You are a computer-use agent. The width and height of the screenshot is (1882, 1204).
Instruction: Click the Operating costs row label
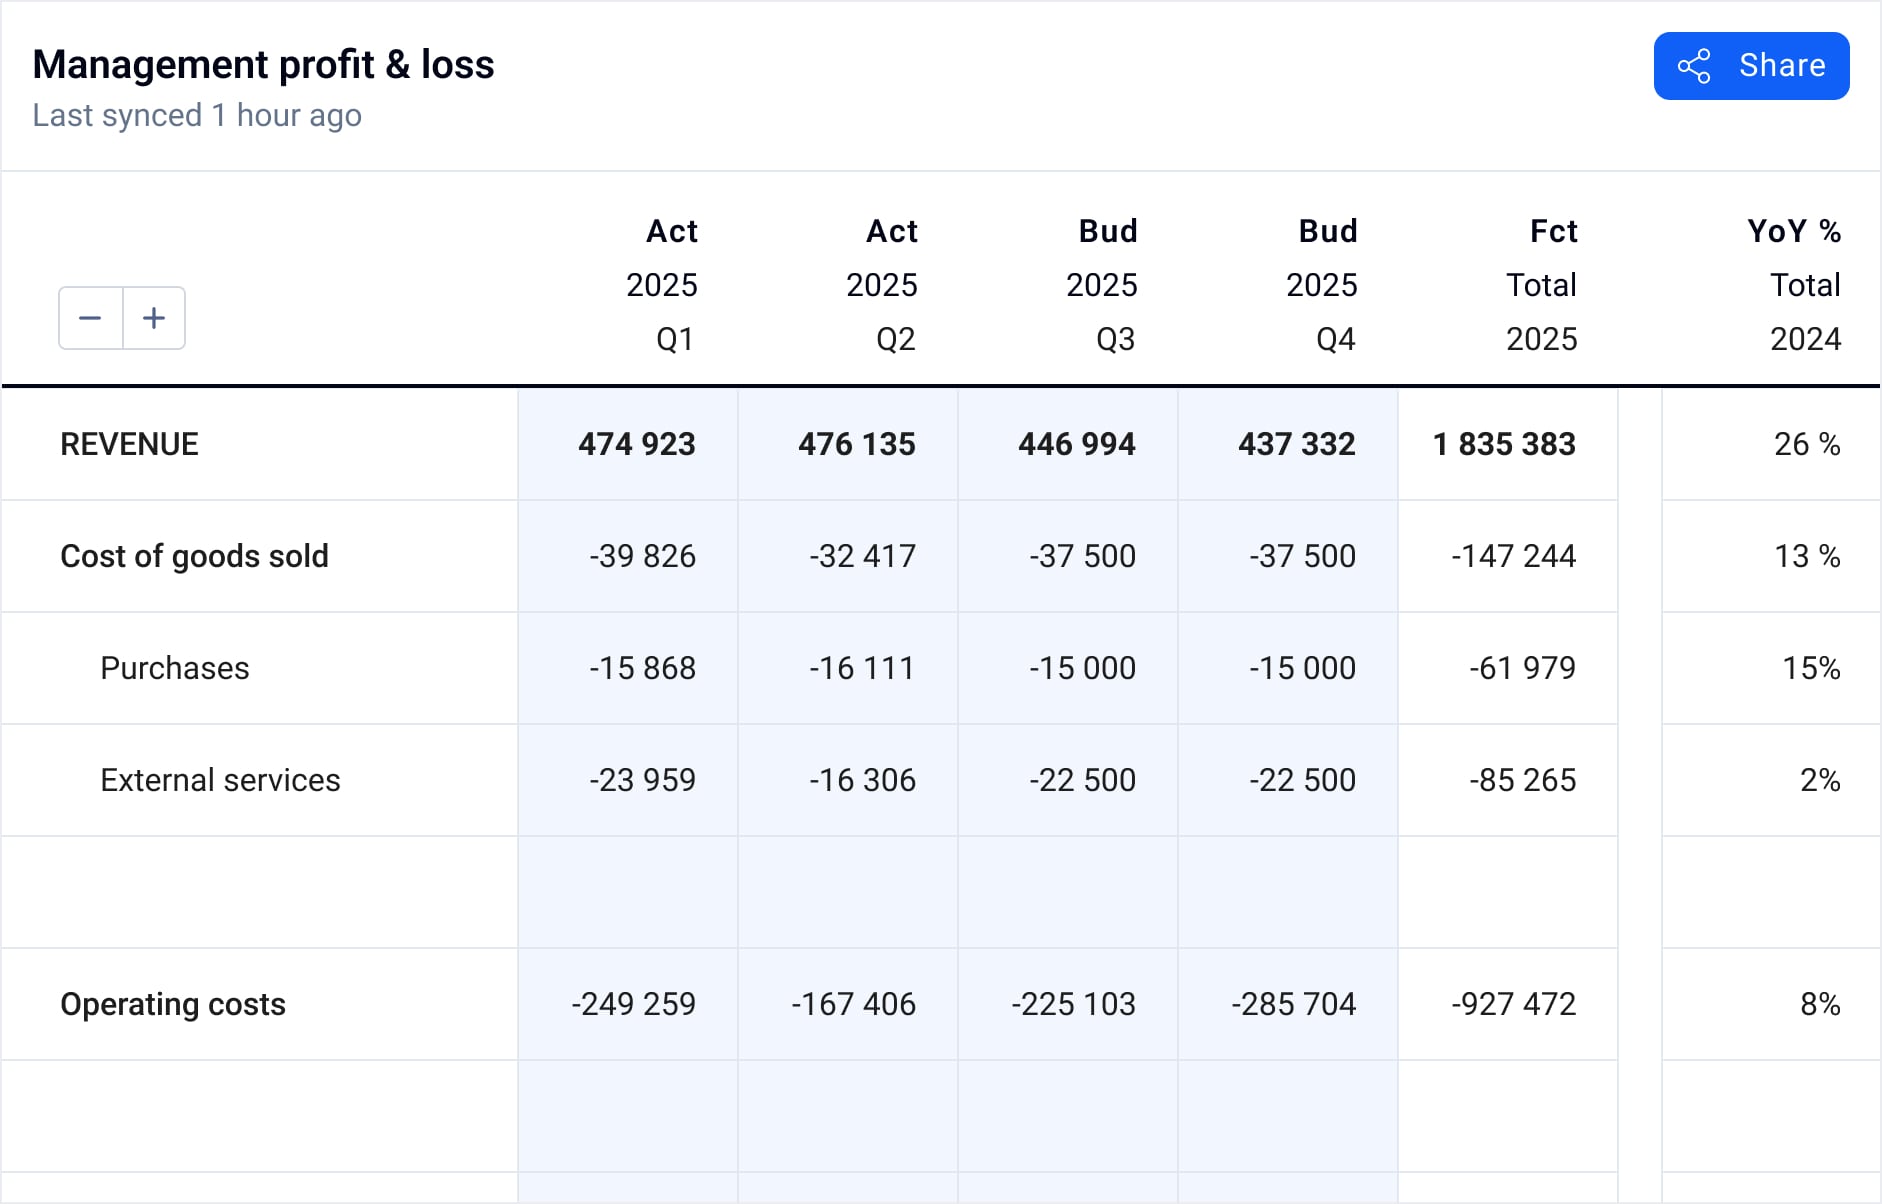click(x=173, y=1004)
